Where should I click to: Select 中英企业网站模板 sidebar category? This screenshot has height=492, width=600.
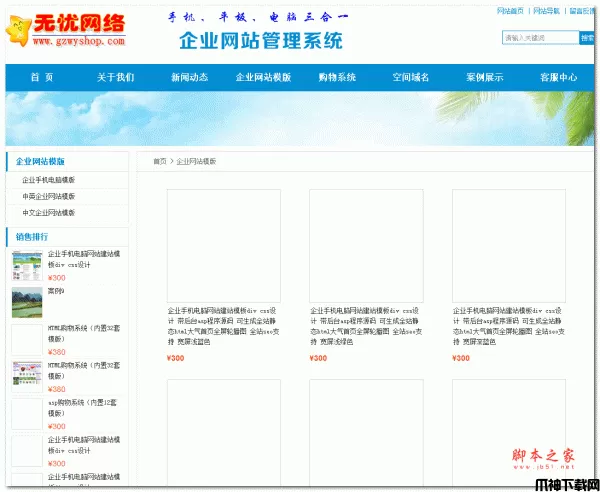coord(49,197)
